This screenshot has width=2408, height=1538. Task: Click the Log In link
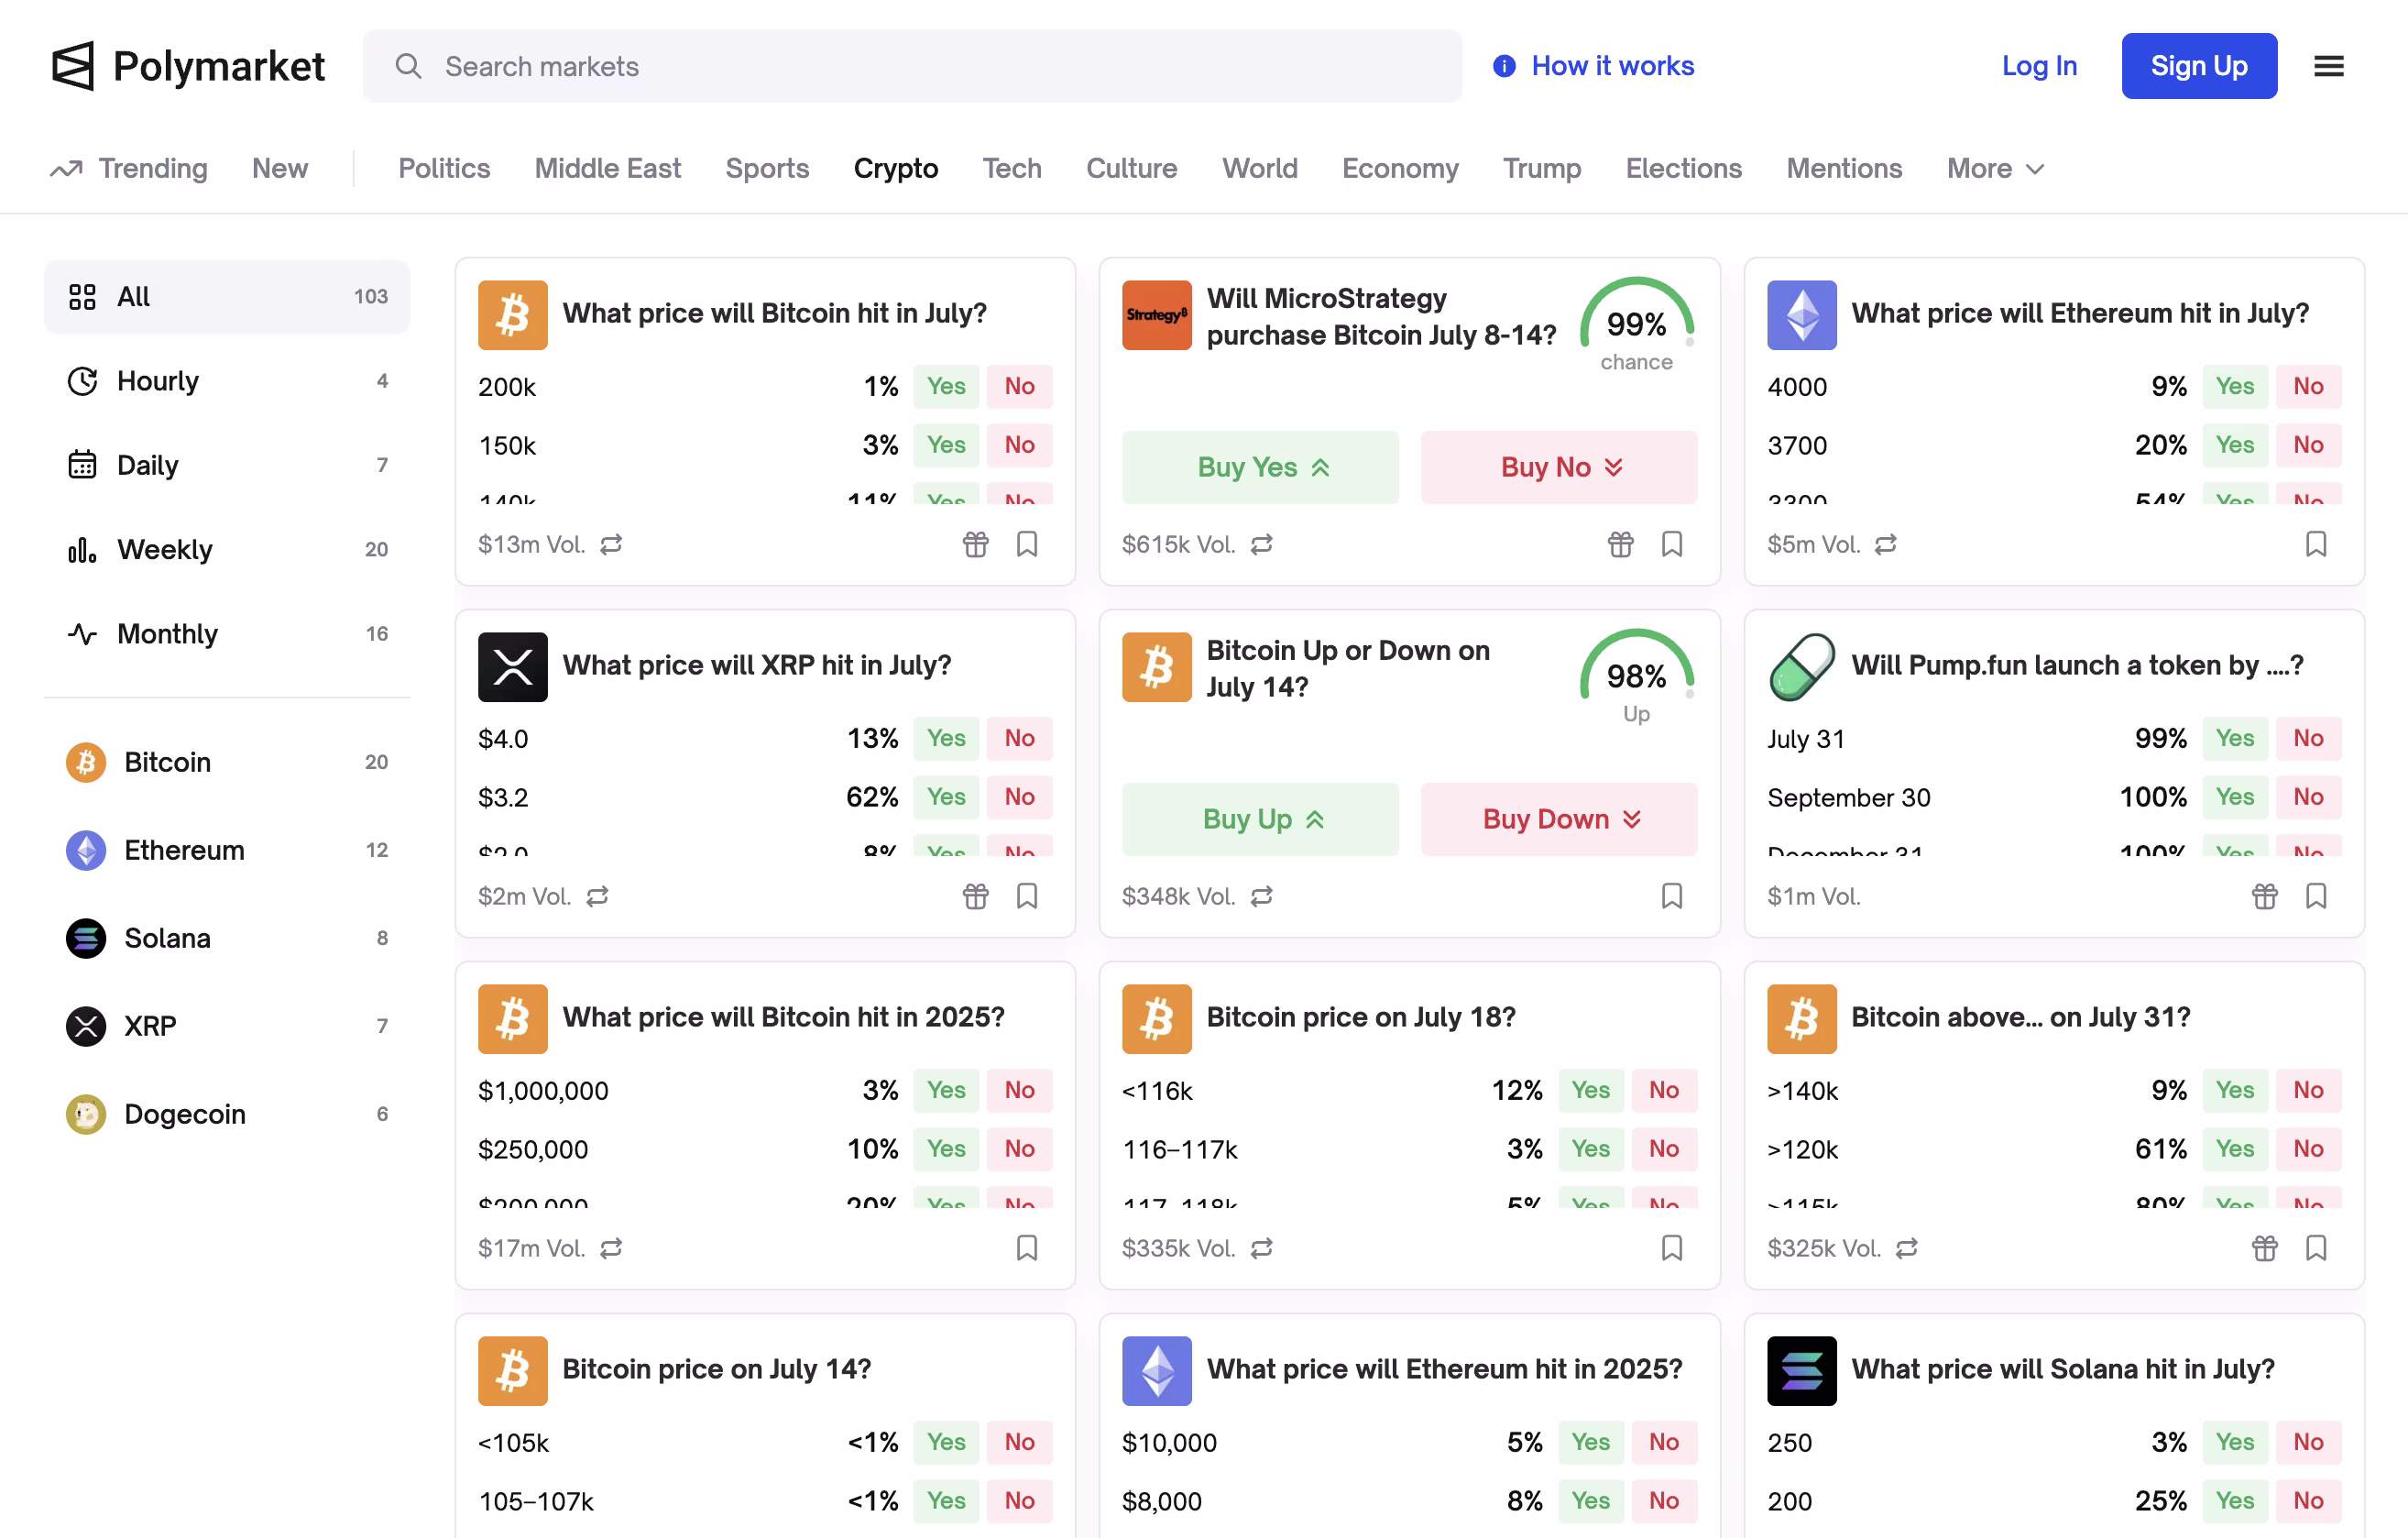pos(2039,66)
